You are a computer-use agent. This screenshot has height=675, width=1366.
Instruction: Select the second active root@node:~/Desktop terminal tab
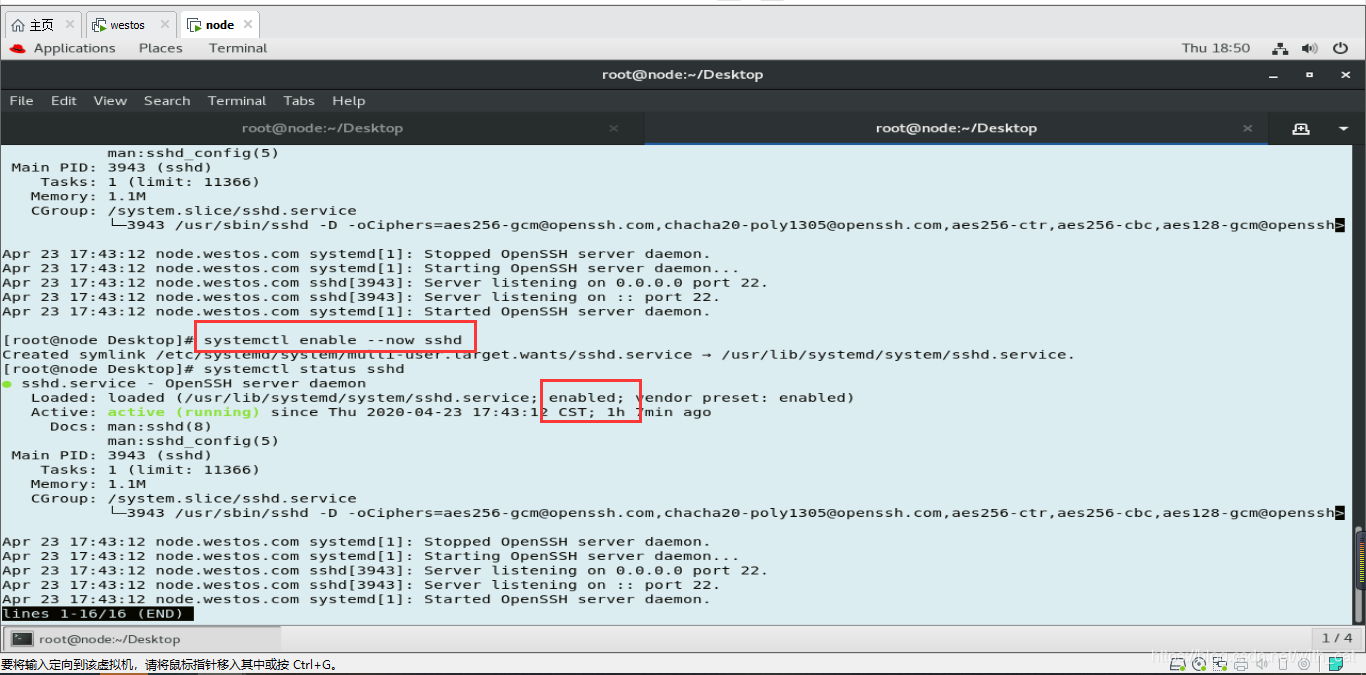click(x=956, y=128)
